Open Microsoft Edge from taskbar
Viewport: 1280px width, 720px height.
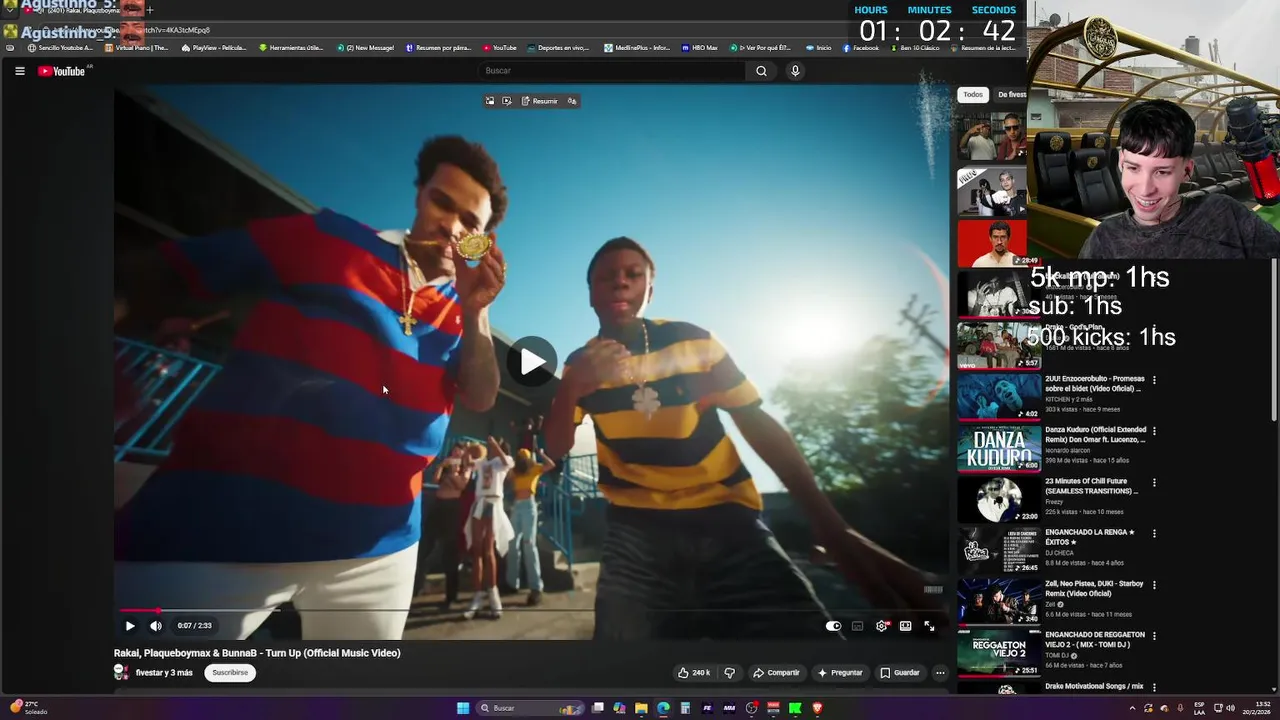point(663,708)
